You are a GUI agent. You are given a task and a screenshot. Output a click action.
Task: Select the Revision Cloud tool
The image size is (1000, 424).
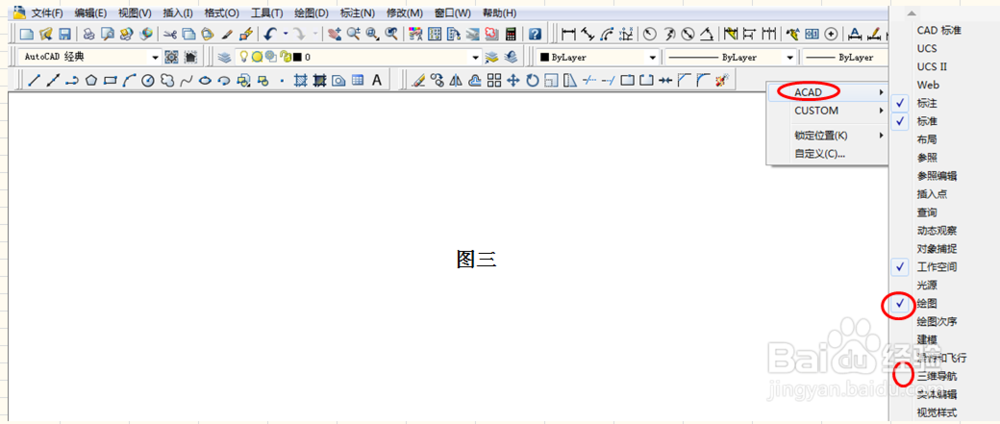point(167,80)
